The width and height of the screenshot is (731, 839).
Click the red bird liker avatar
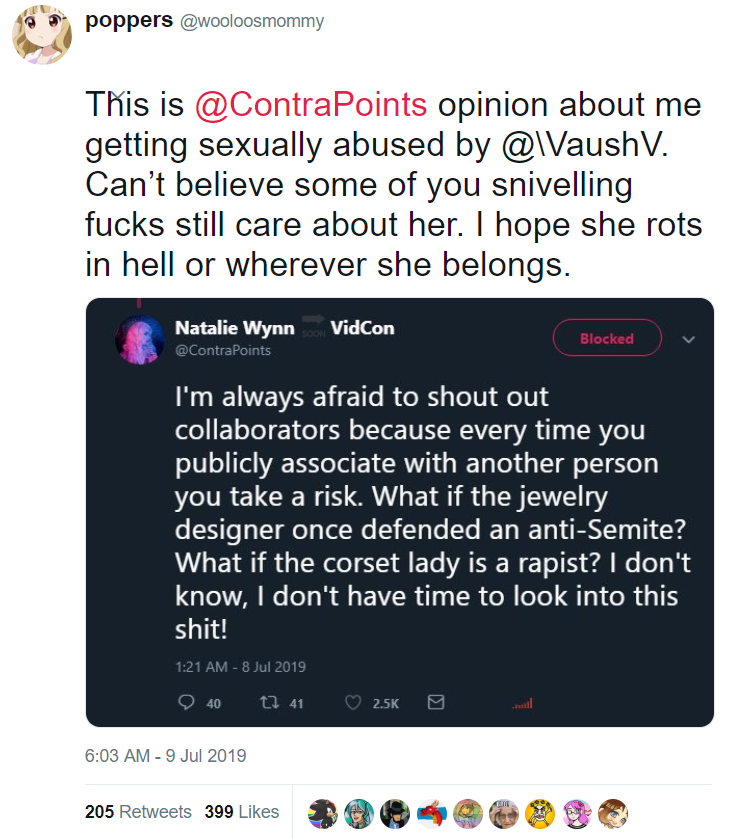432,813
